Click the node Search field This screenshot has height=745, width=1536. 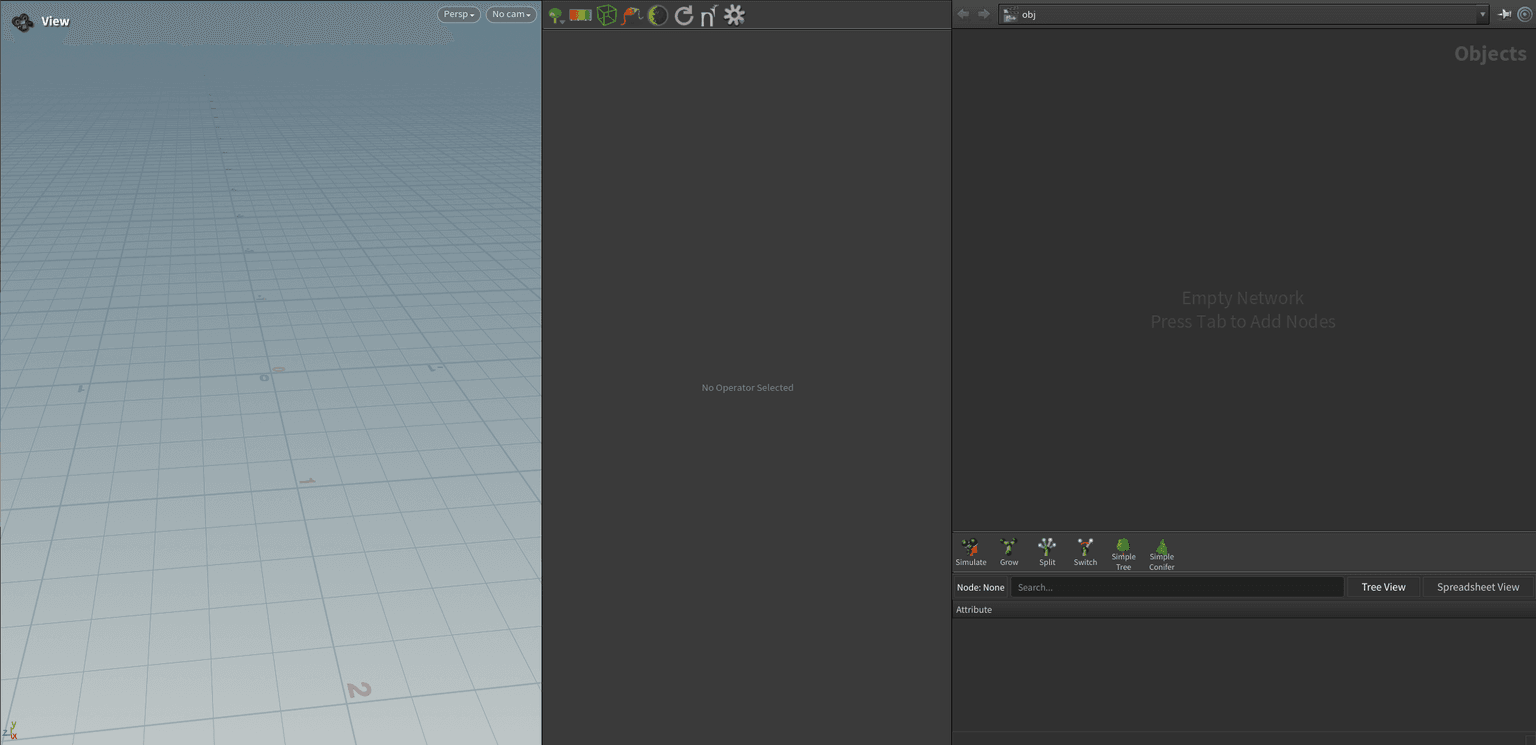[x=1176, y=587]
